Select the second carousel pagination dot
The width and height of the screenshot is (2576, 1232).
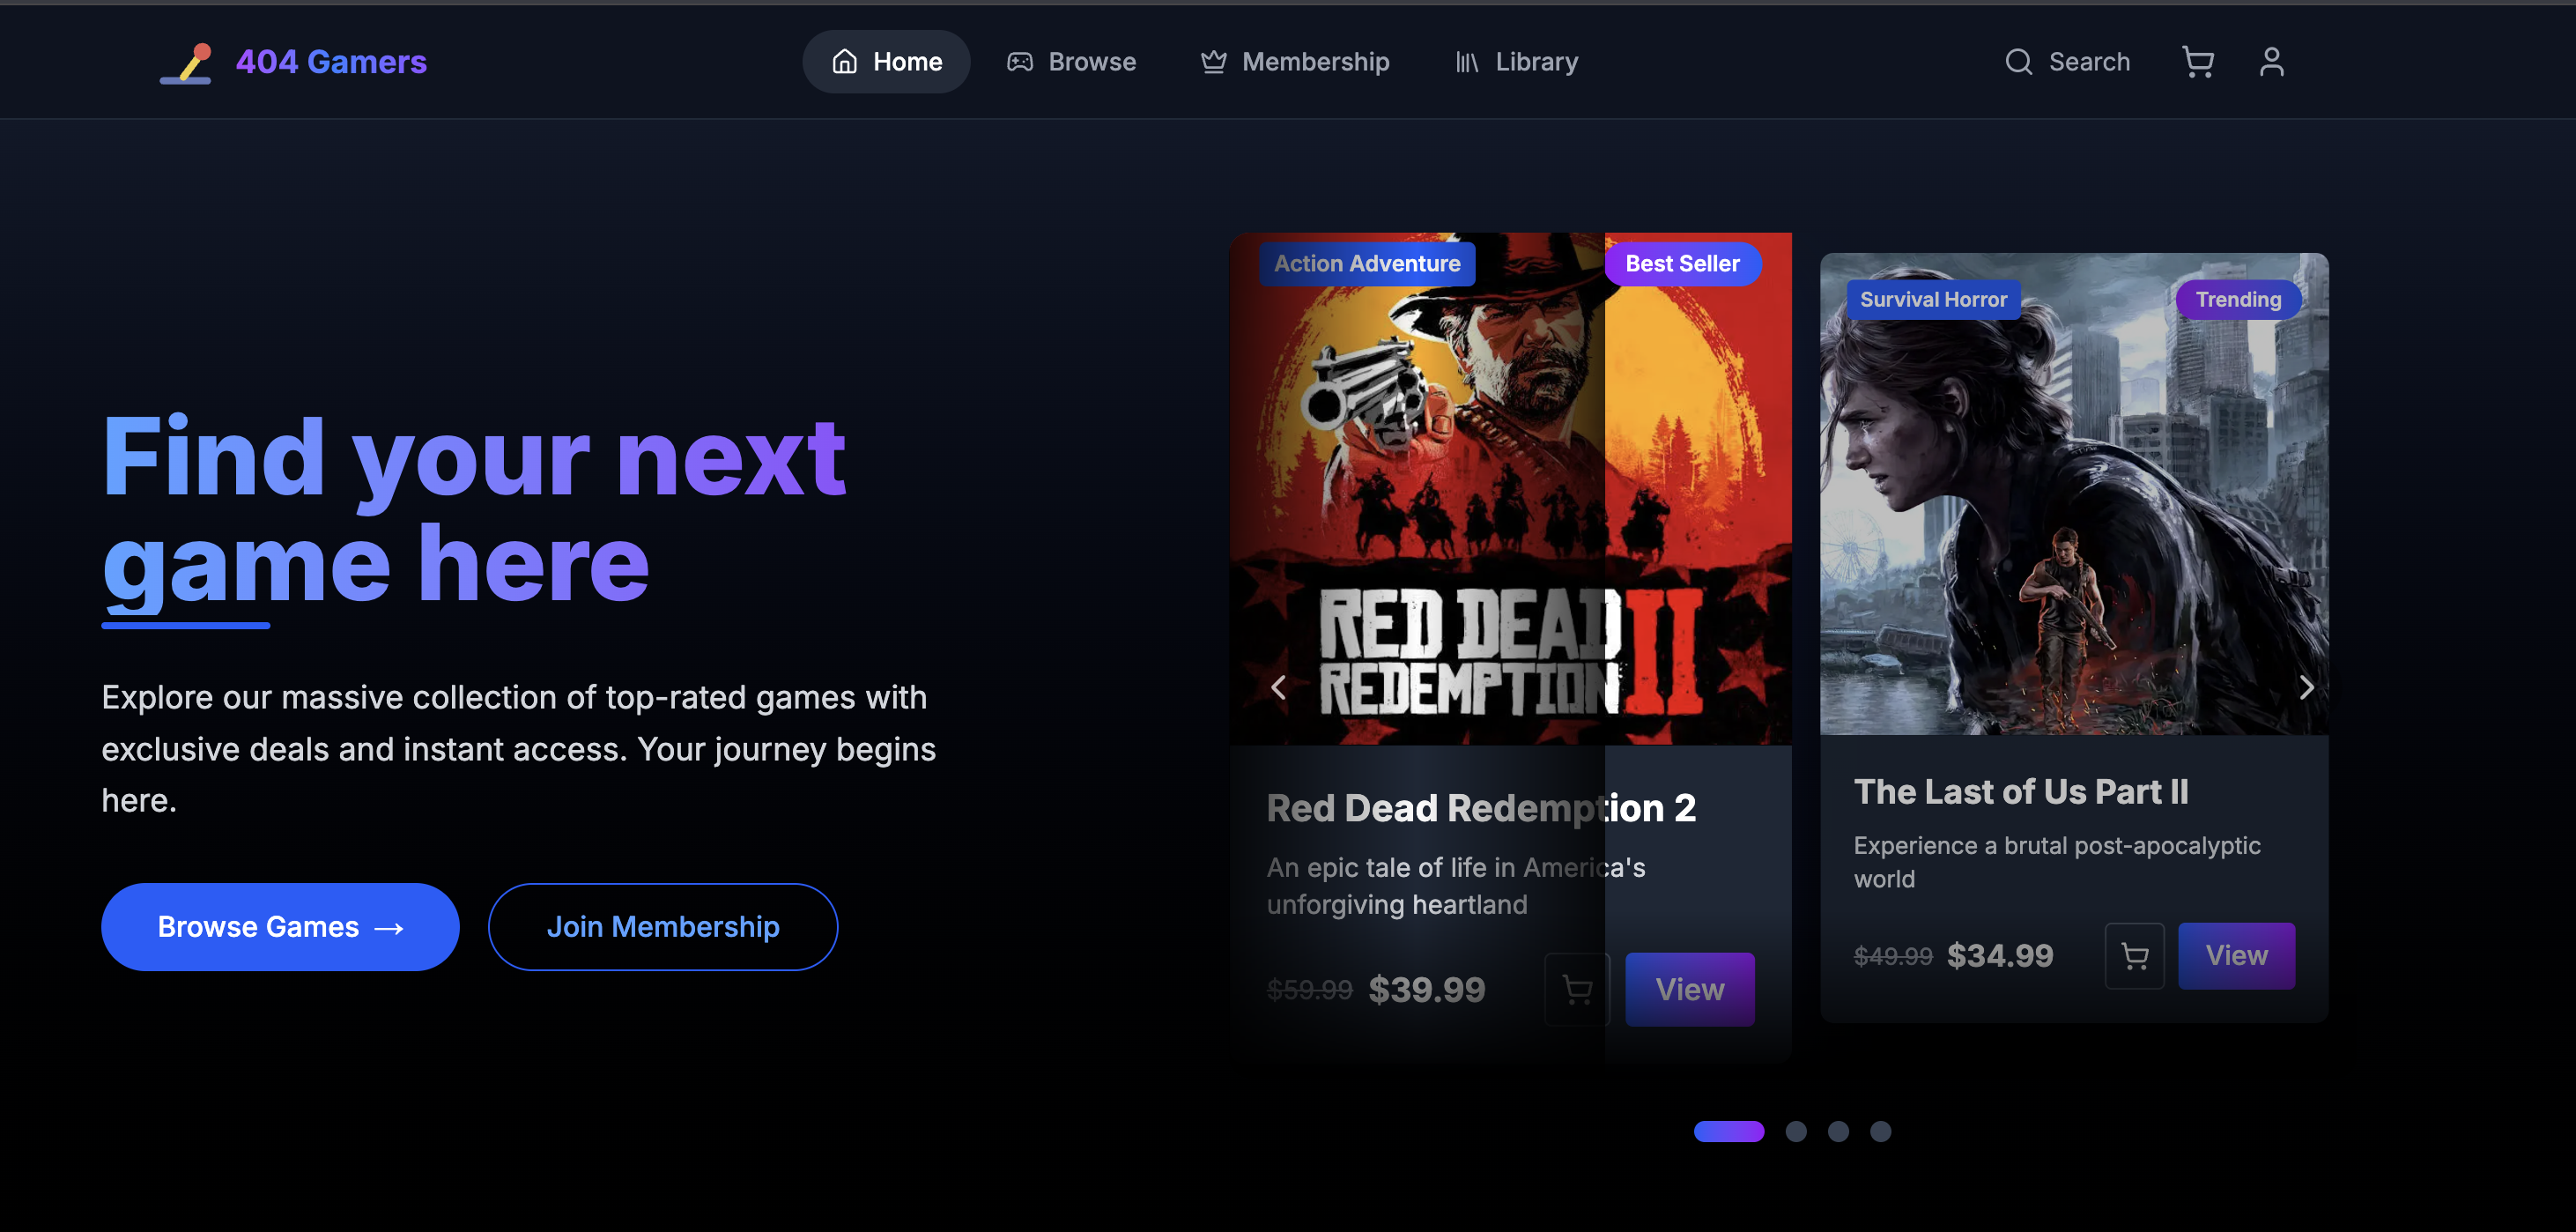pos(1797,1131)
